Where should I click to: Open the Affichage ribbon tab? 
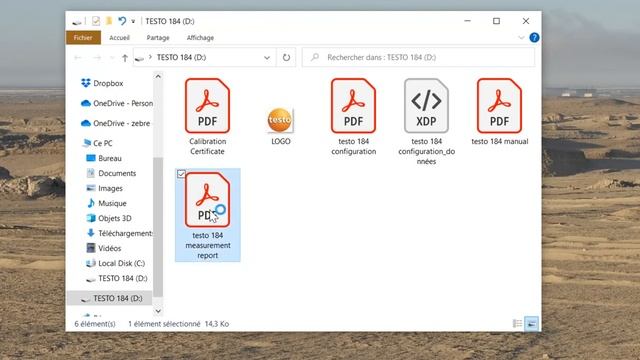point(200,38)
